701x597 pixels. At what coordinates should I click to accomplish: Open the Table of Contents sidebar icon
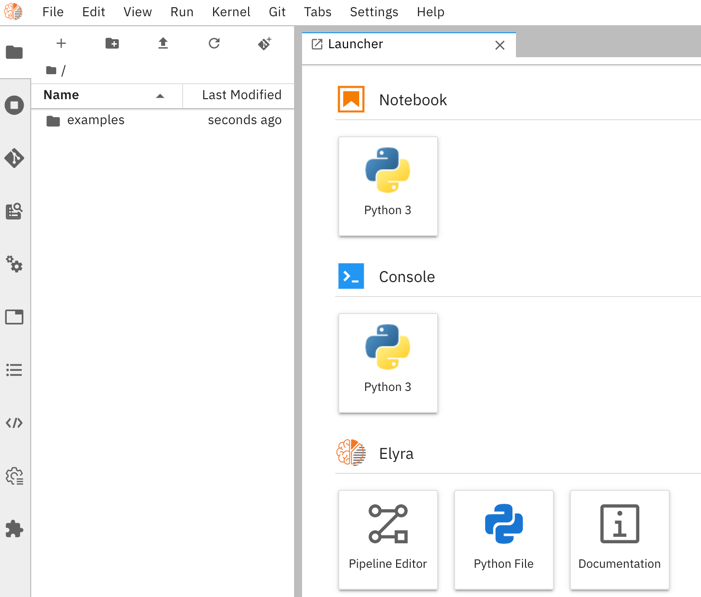click(14, 370)
